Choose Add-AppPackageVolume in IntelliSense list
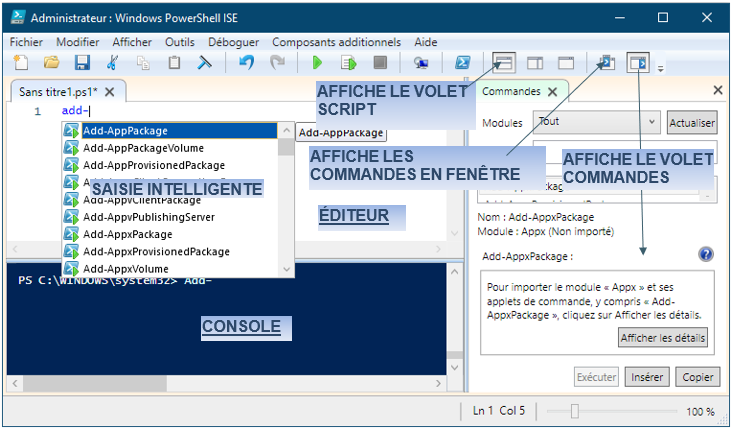The height and width of the screenshot is (429, 735). click(x=170, y=148)
